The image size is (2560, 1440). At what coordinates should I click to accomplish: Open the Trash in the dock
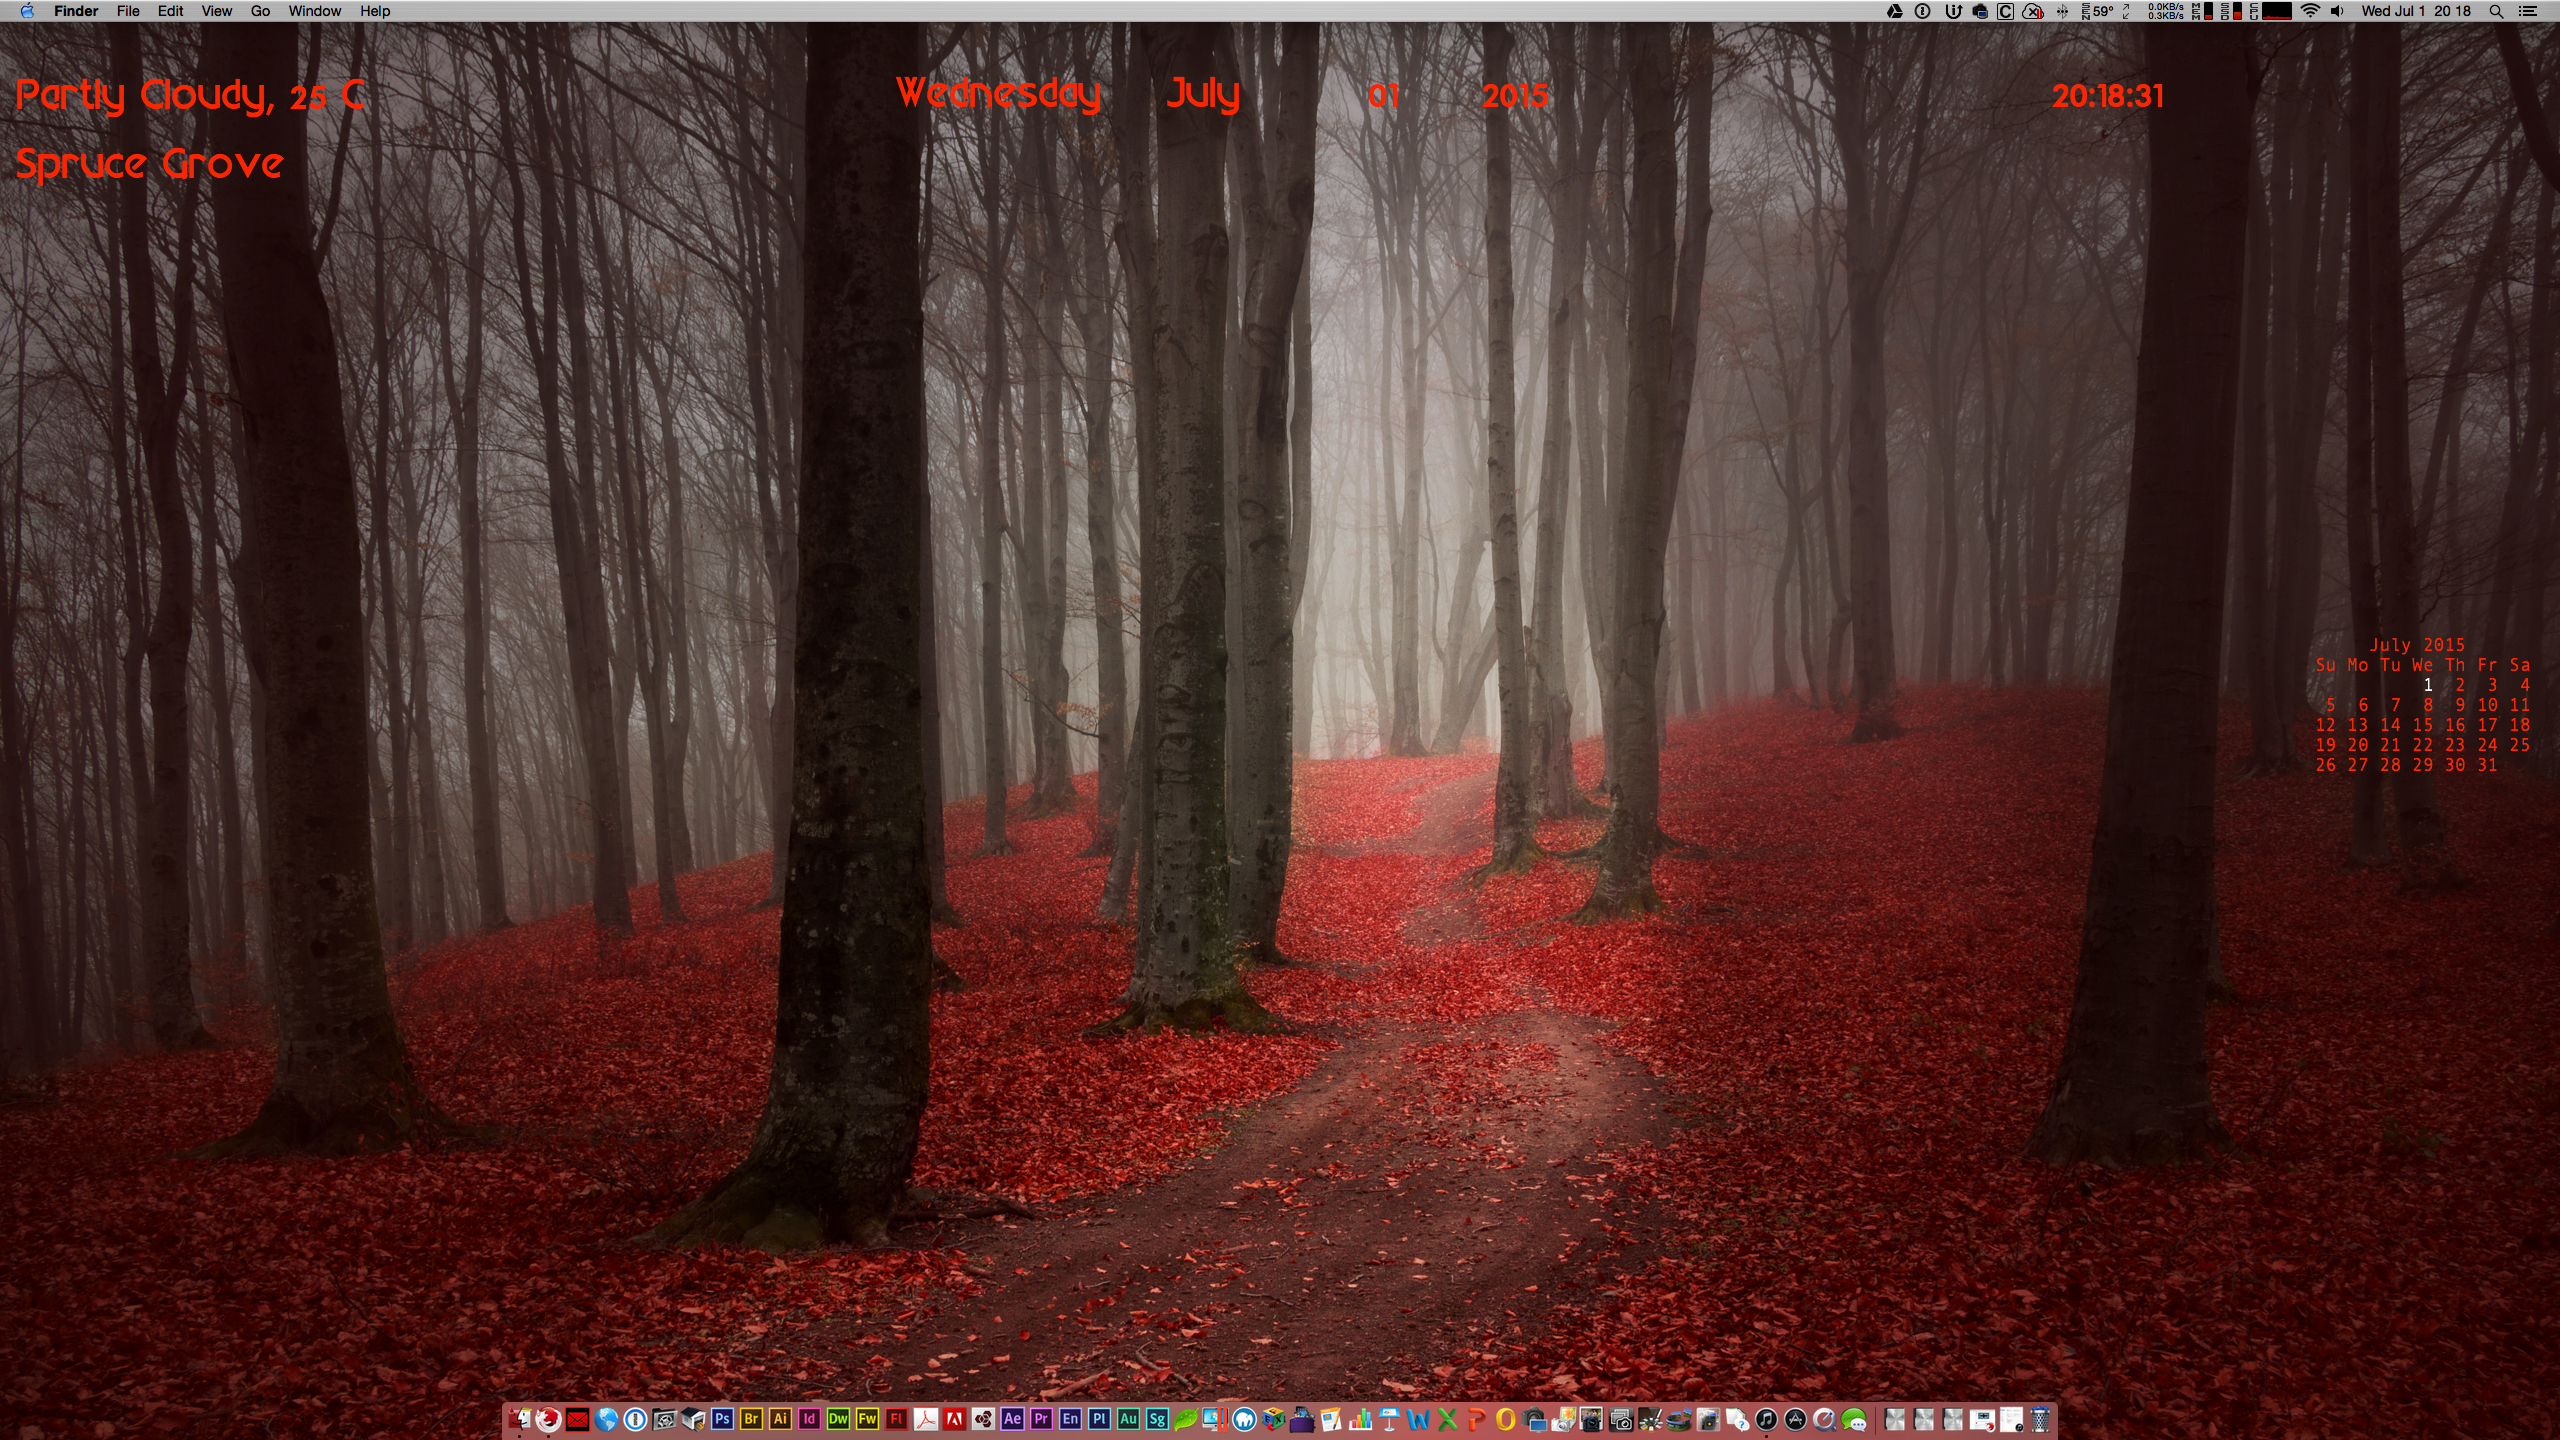point(2040,1419)
